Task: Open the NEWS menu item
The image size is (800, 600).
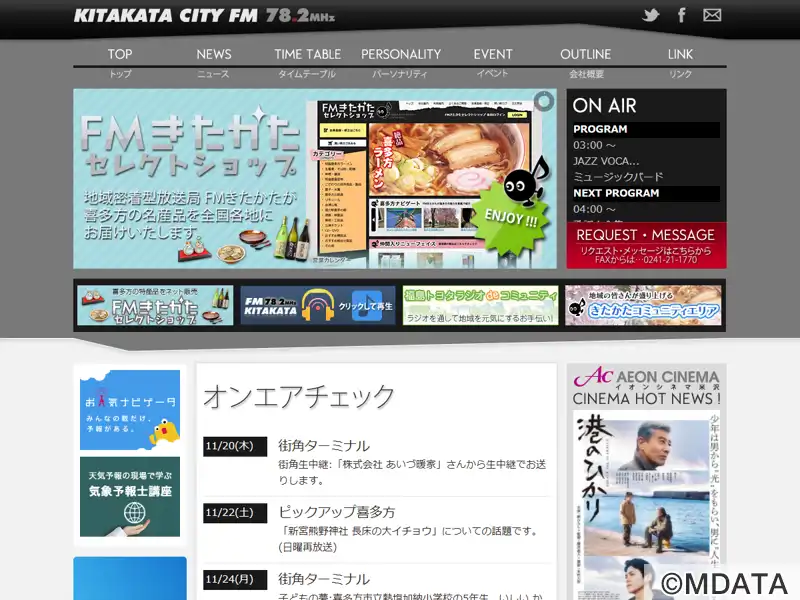Action: pyautogui.click(x=214, y=54)
